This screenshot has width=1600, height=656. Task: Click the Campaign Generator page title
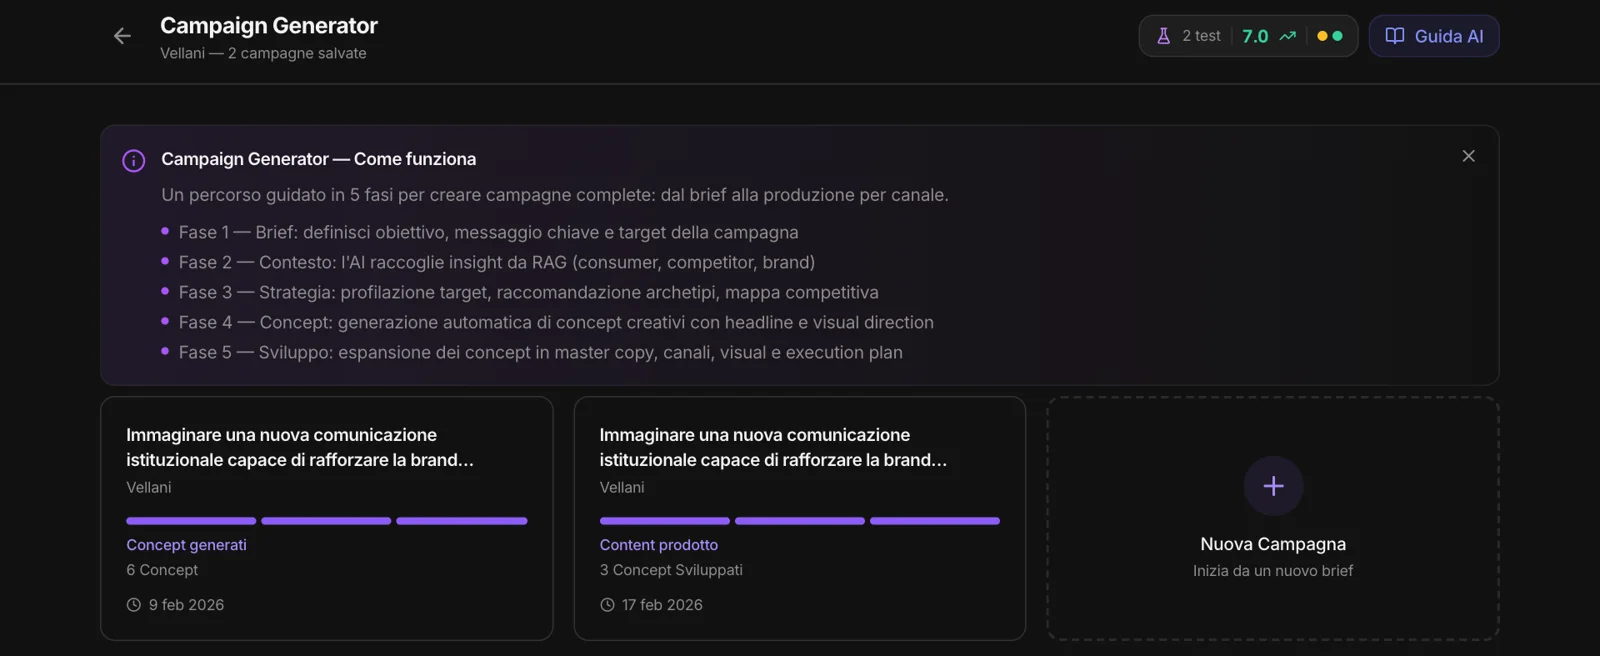269,26
